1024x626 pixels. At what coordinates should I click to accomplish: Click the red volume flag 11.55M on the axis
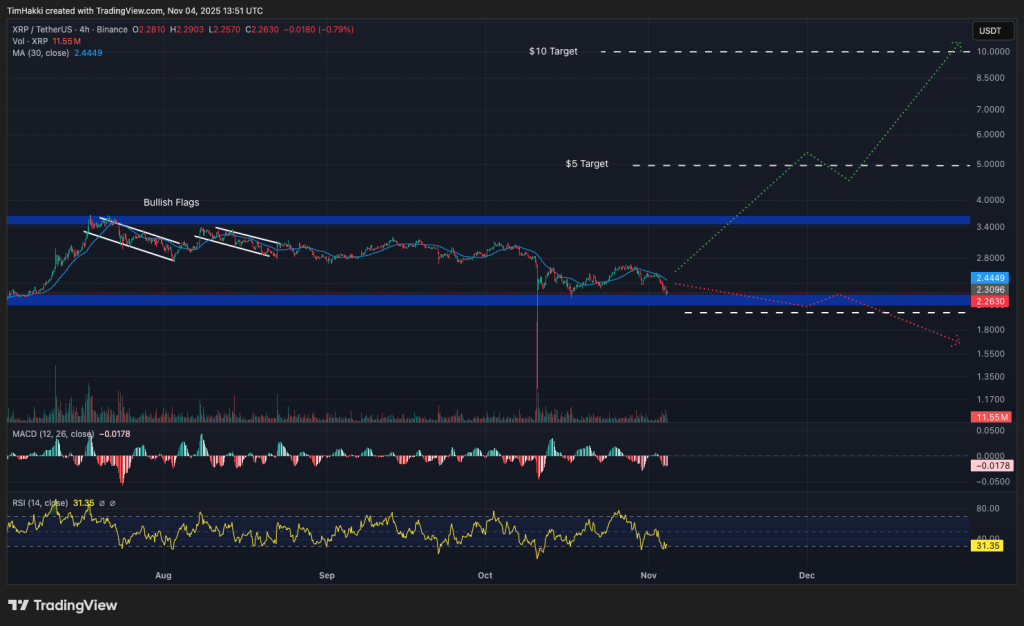pyautogui.click(x=993, y=416)
